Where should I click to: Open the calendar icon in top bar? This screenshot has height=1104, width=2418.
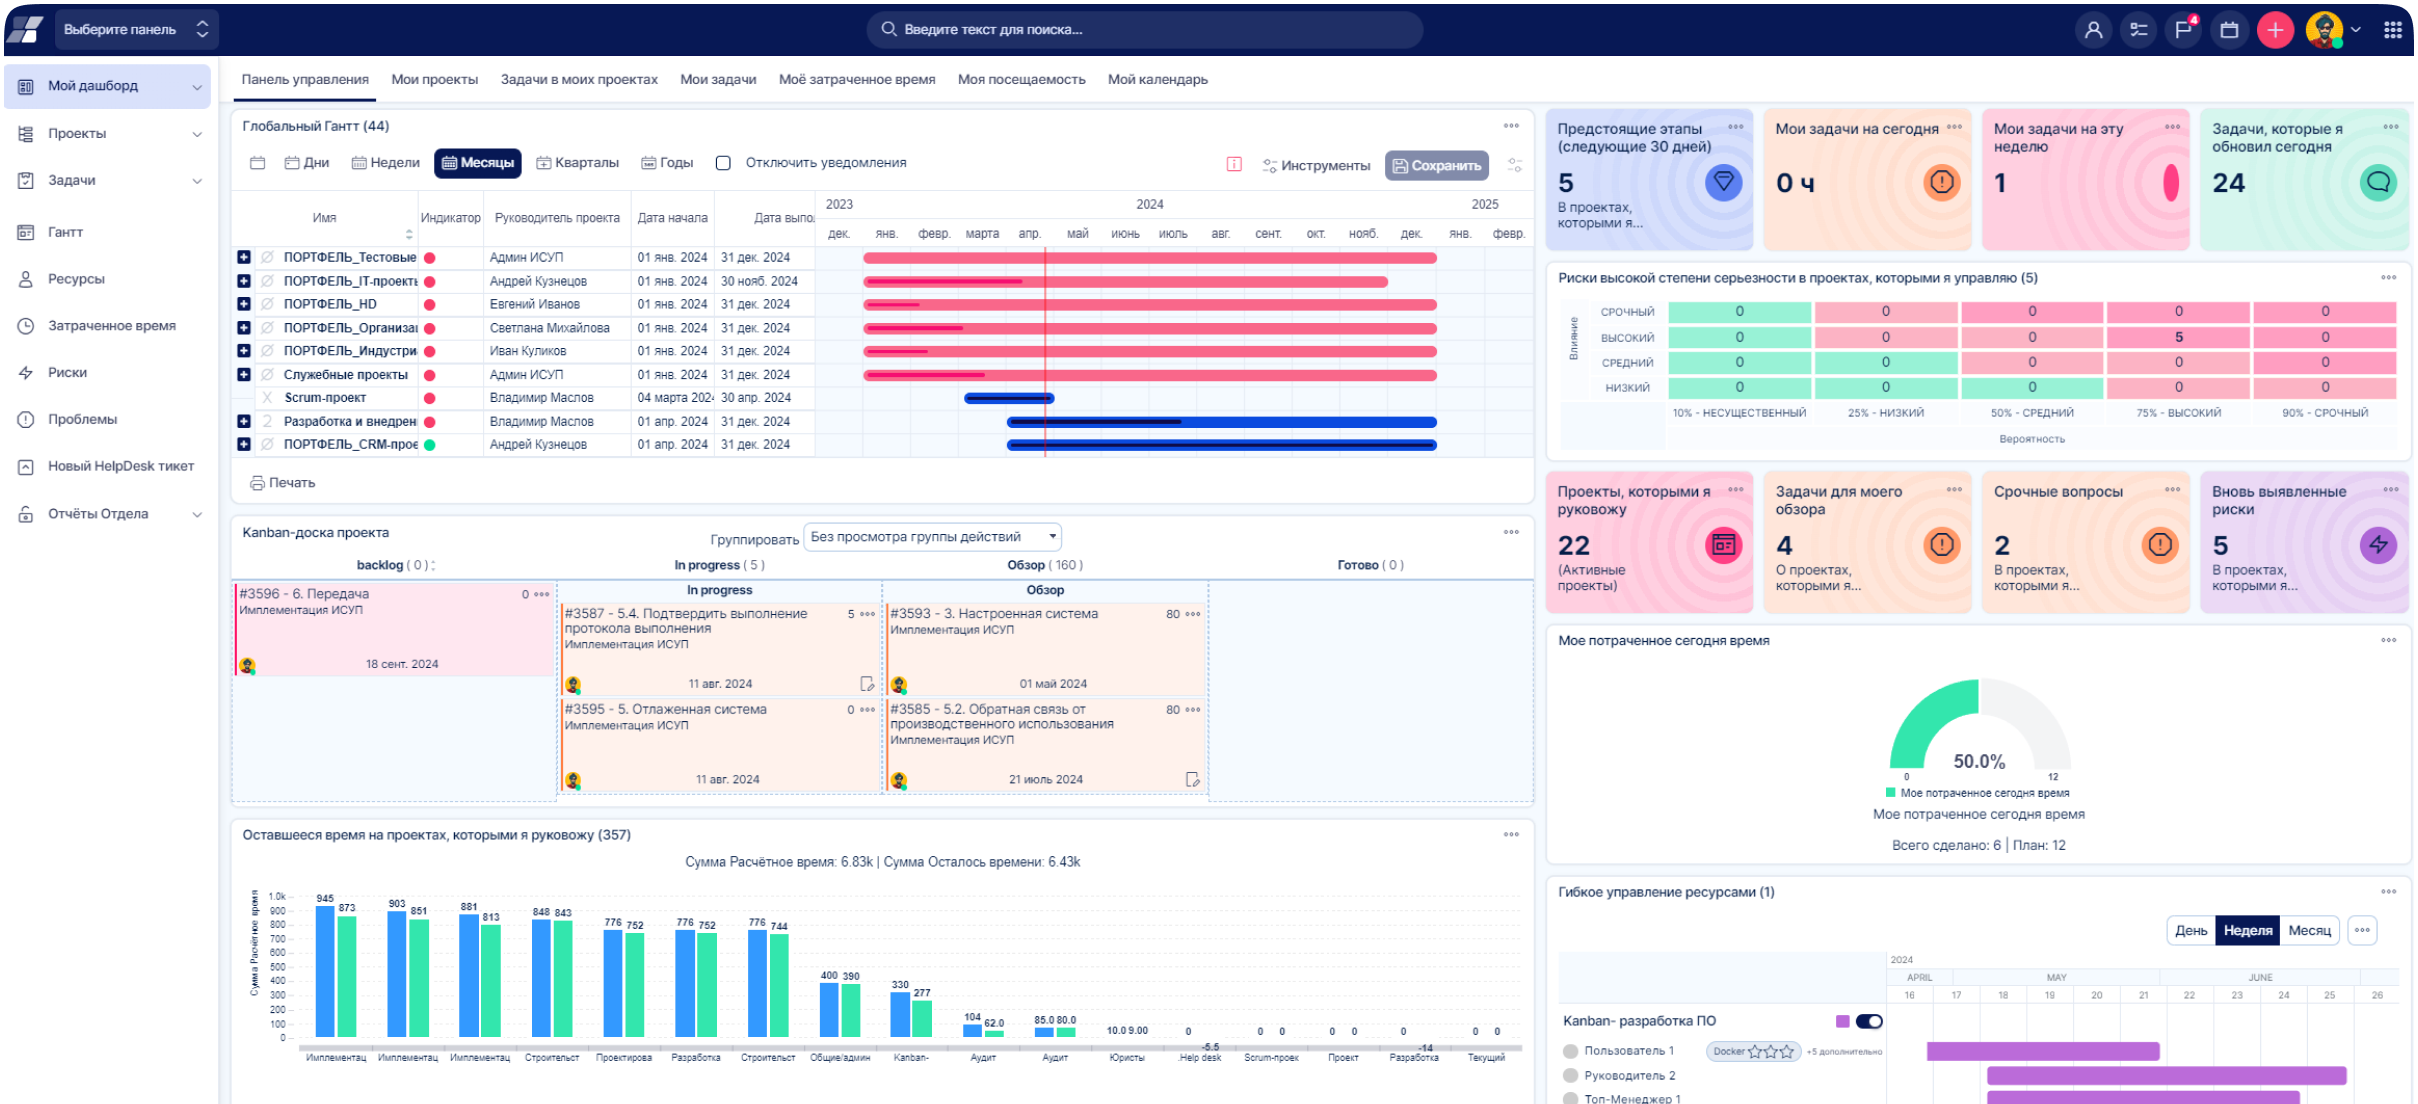pyautogui.click(x=2229, y=30)
